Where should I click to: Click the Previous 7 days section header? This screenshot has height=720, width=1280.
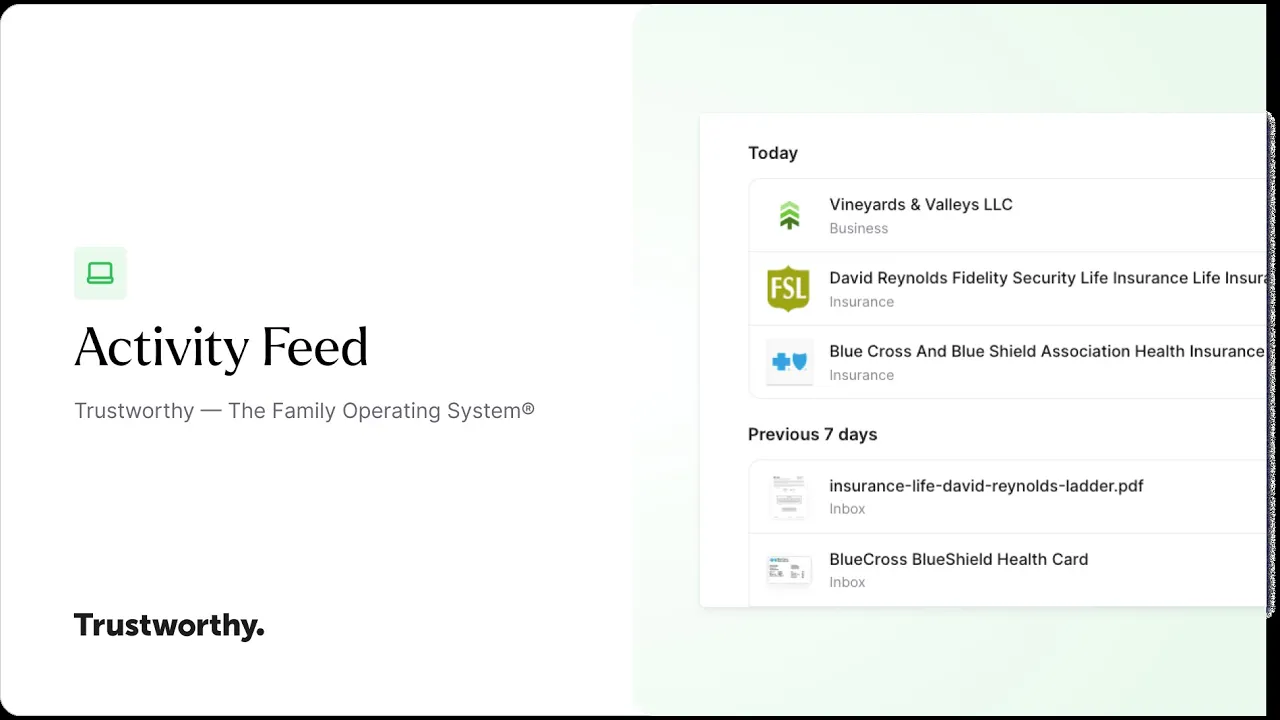(x=812, y=434)
